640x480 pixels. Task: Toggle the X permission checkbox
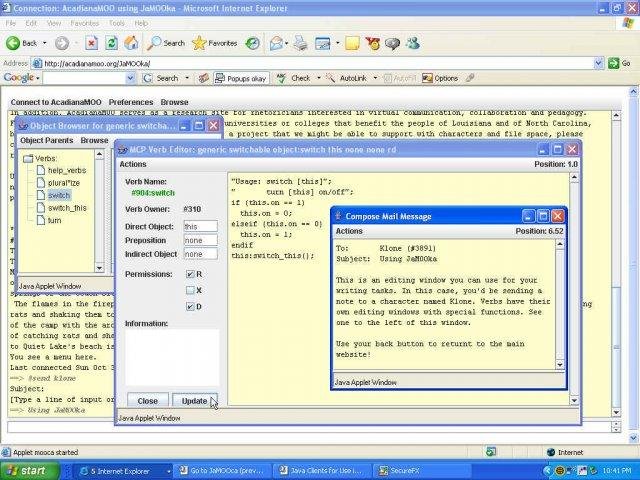pyautogui.click(x=190, y=290)
